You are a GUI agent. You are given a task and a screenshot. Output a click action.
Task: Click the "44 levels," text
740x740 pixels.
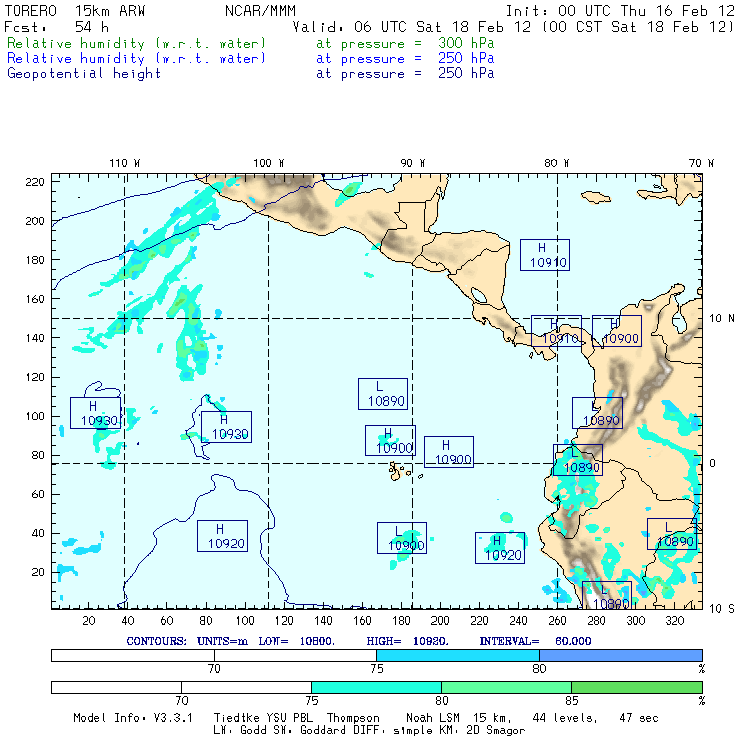tap(565, 718)
